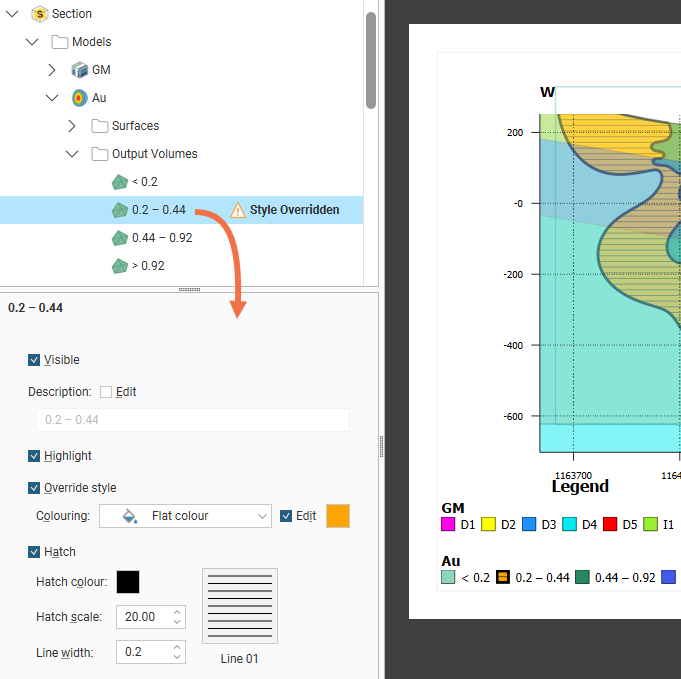This screenshot has height=679, width=681.
Task: Click the GM geological model icon
Action: pos(79,70)
